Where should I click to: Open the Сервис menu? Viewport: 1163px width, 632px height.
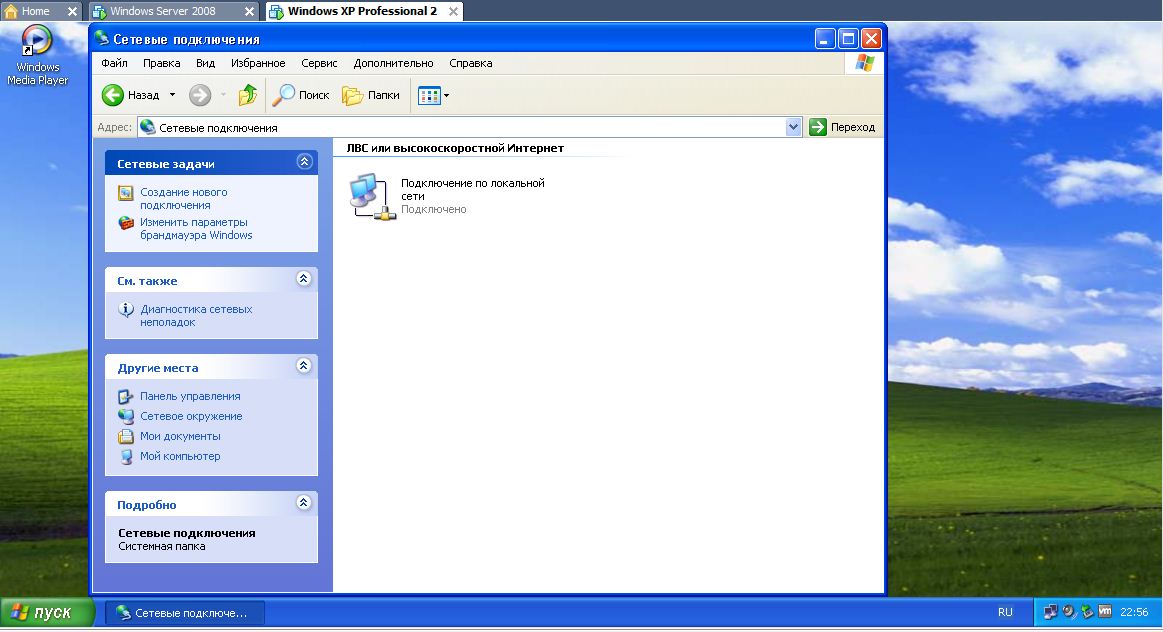(x=319, y=63)
